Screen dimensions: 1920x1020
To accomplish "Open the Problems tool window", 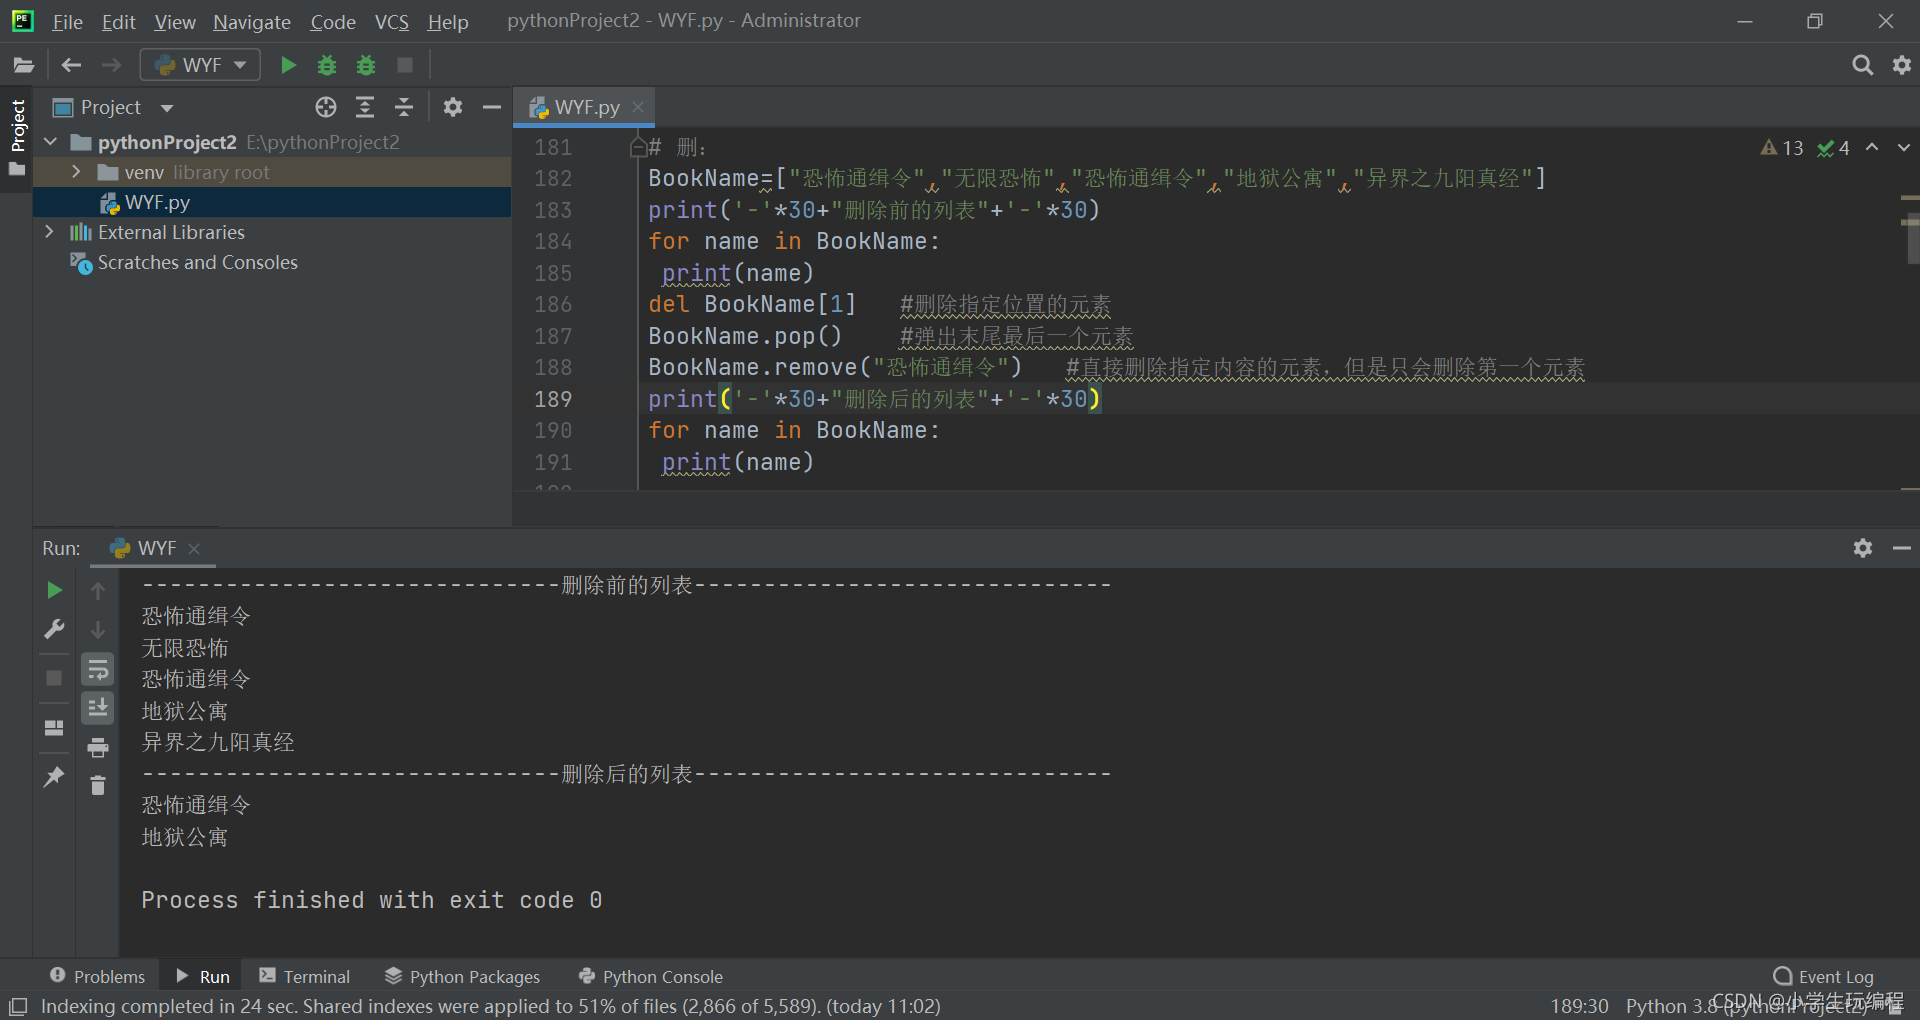I will 97,976.
